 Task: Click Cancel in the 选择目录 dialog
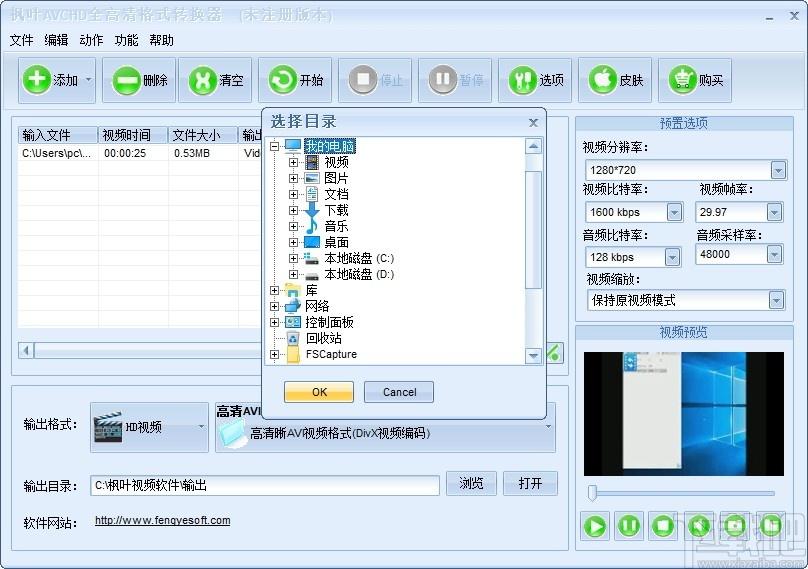point(399,392)
